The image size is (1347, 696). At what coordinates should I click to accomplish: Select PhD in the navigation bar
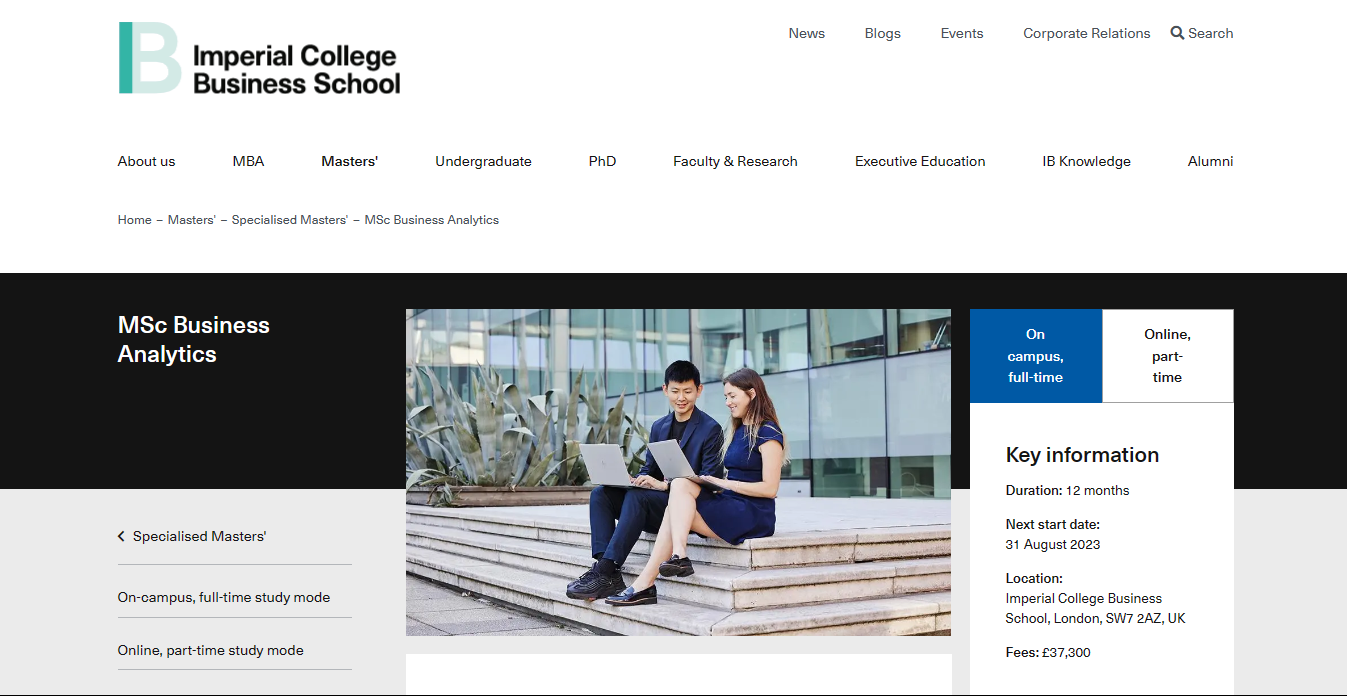coord(602,161)
